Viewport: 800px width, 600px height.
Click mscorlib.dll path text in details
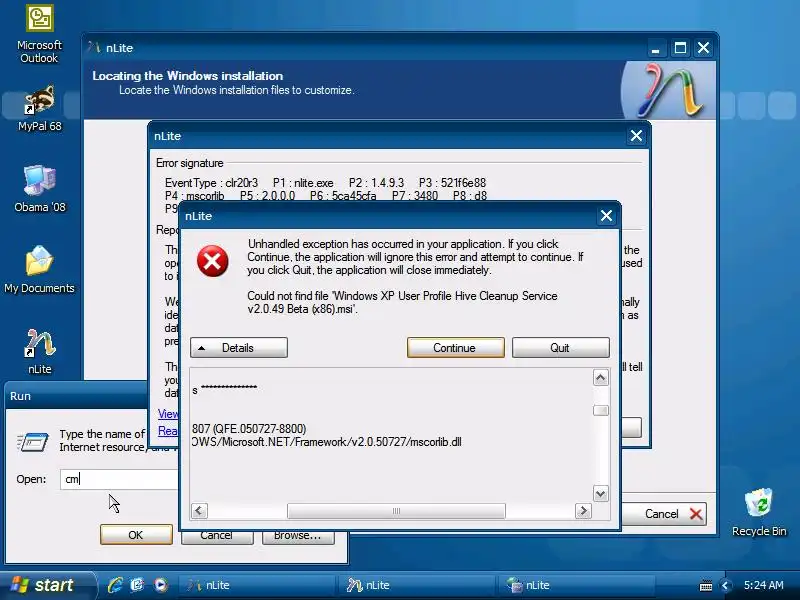pyautogui.click(x=327, y=442)
